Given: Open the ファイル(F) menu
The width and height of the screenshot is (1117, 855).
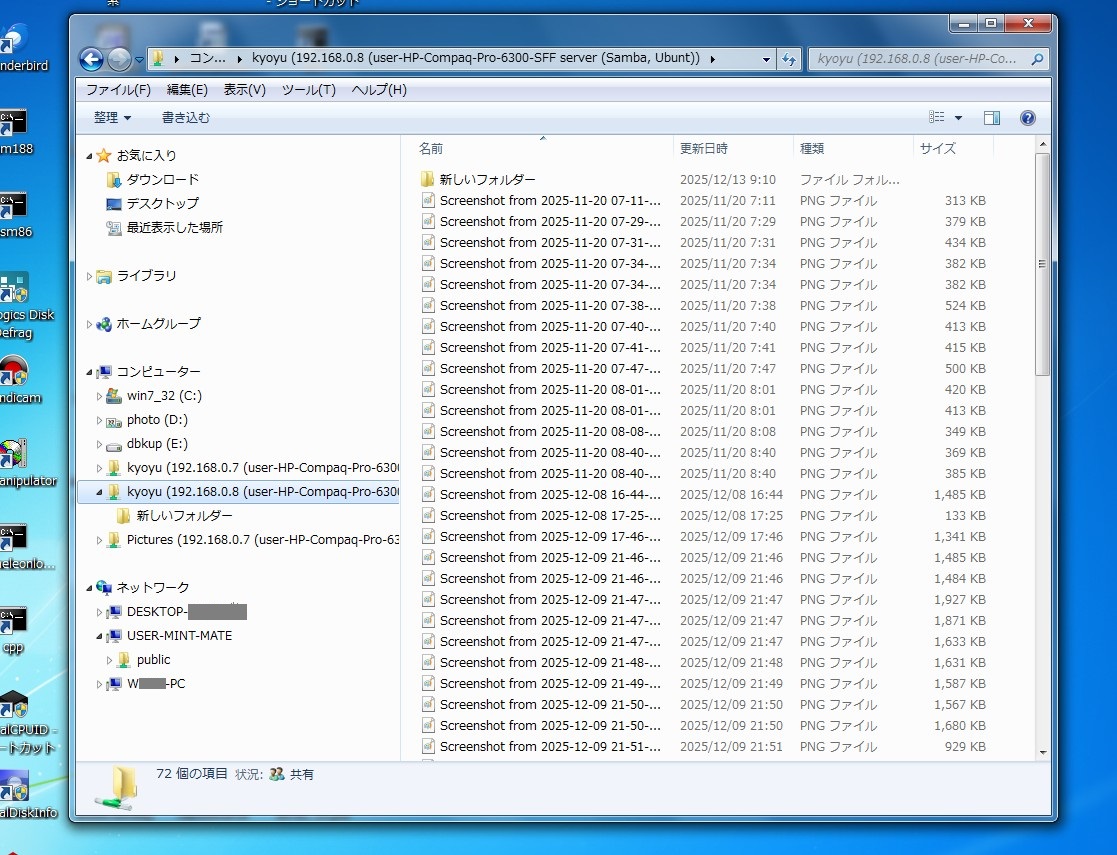Looking at the screenshot, I should [x=118, y=90].
